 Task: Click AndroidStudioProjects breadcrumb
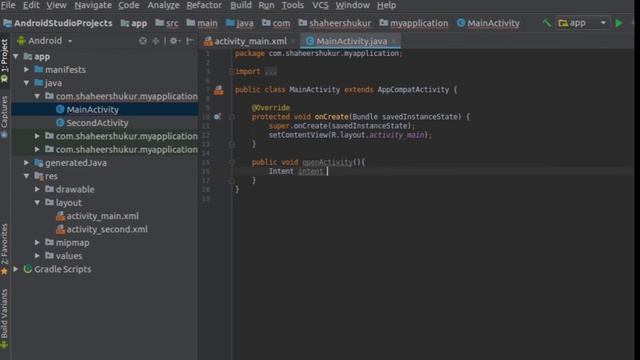(x=58, y=23)
